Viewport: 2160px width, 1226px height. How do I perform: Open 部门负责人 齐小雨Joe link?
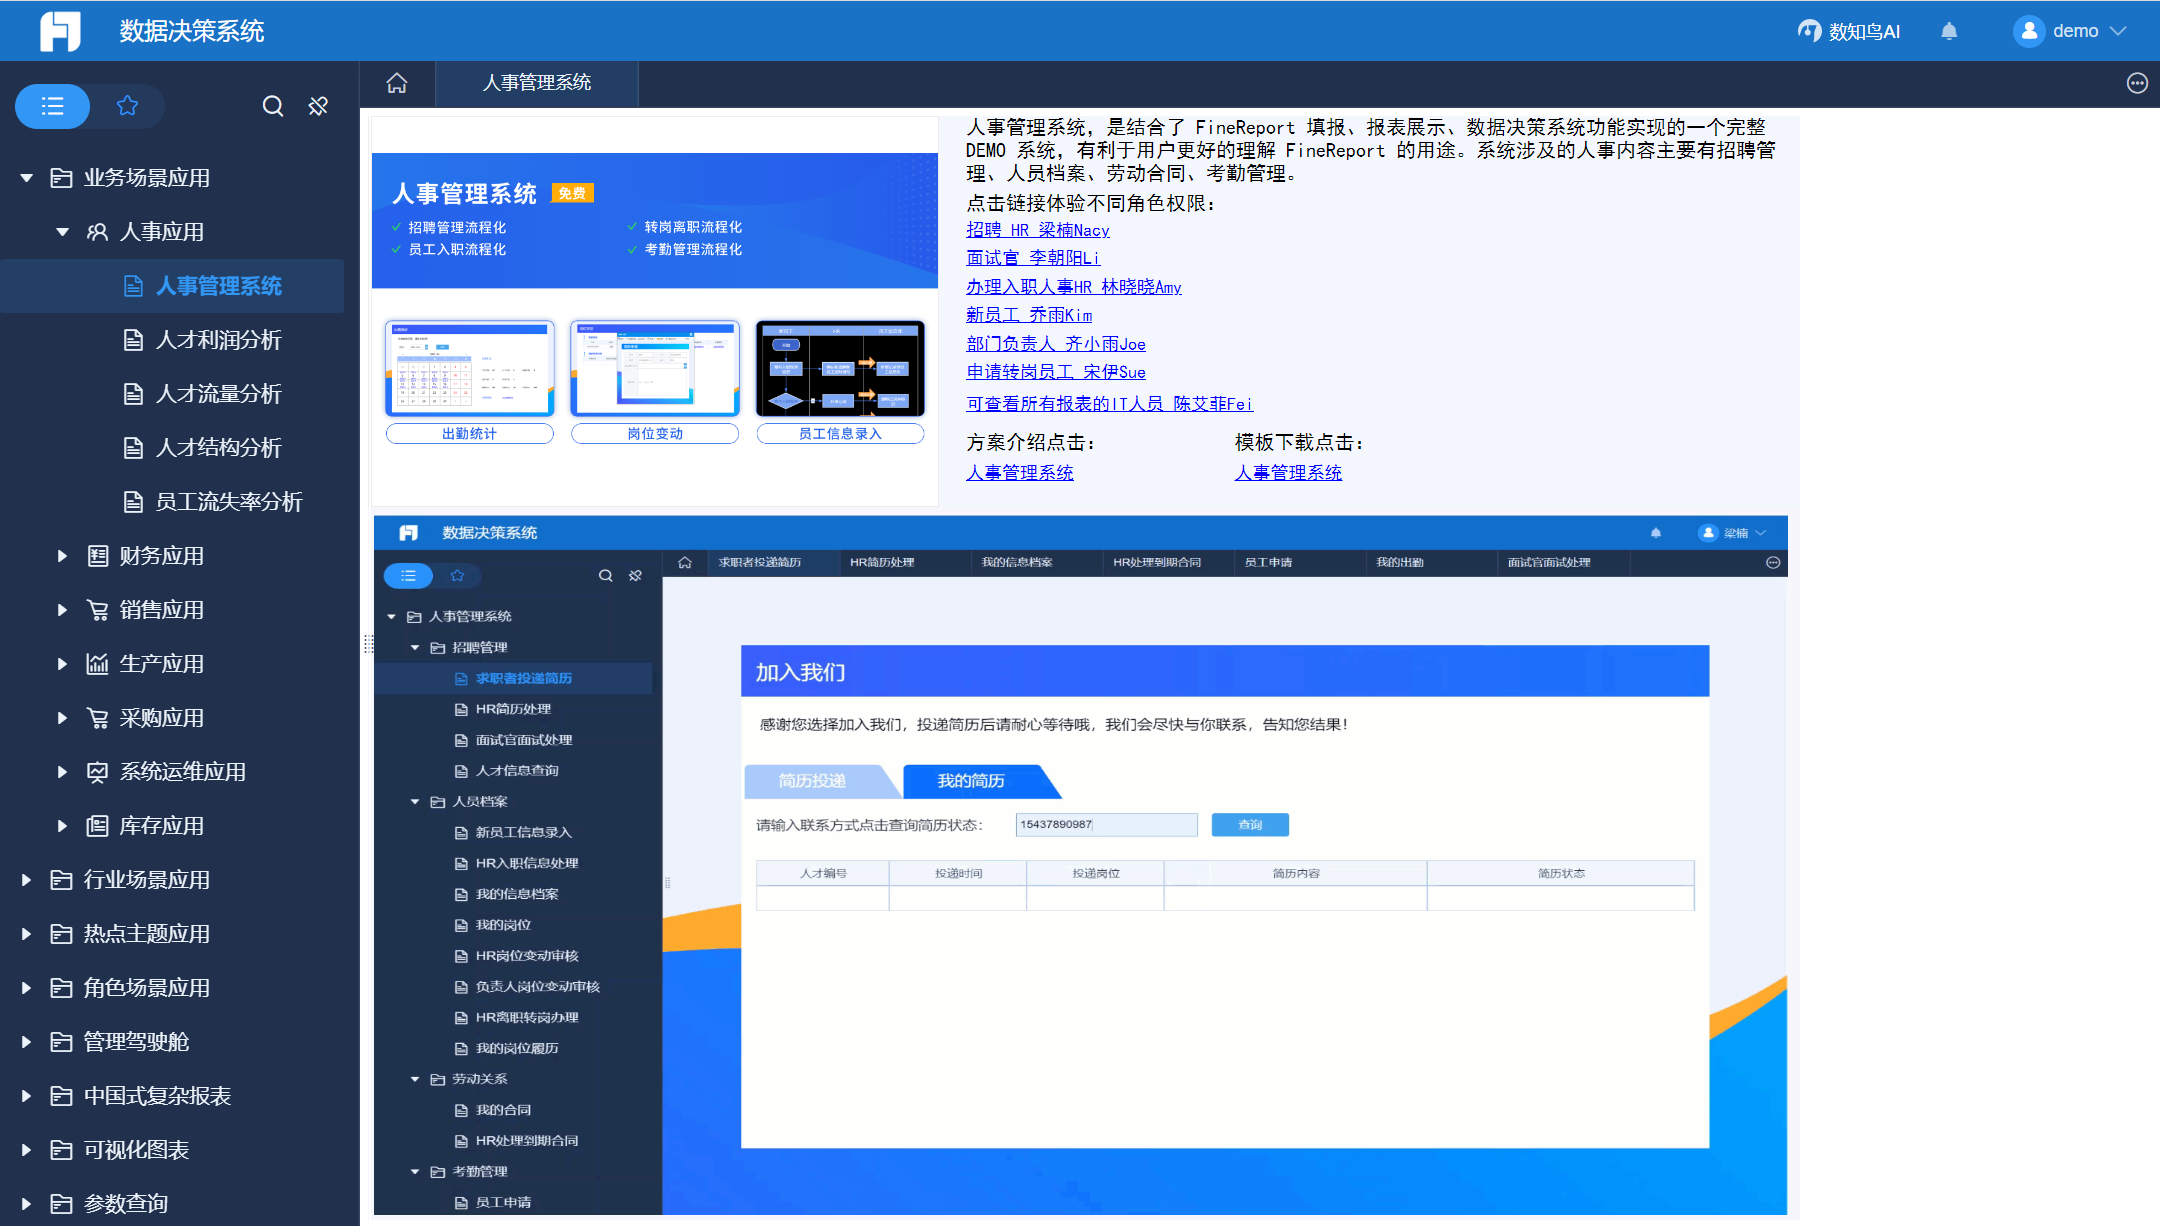[1055, 344]
